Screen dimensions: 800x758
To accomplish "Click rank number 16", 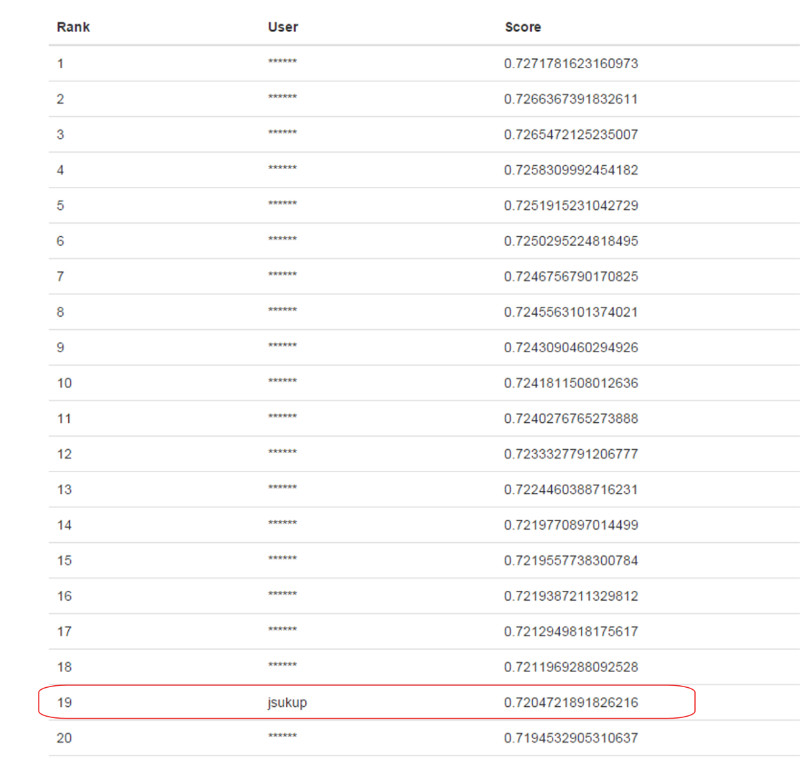I will pyautogui.click(x=64, y=596).
